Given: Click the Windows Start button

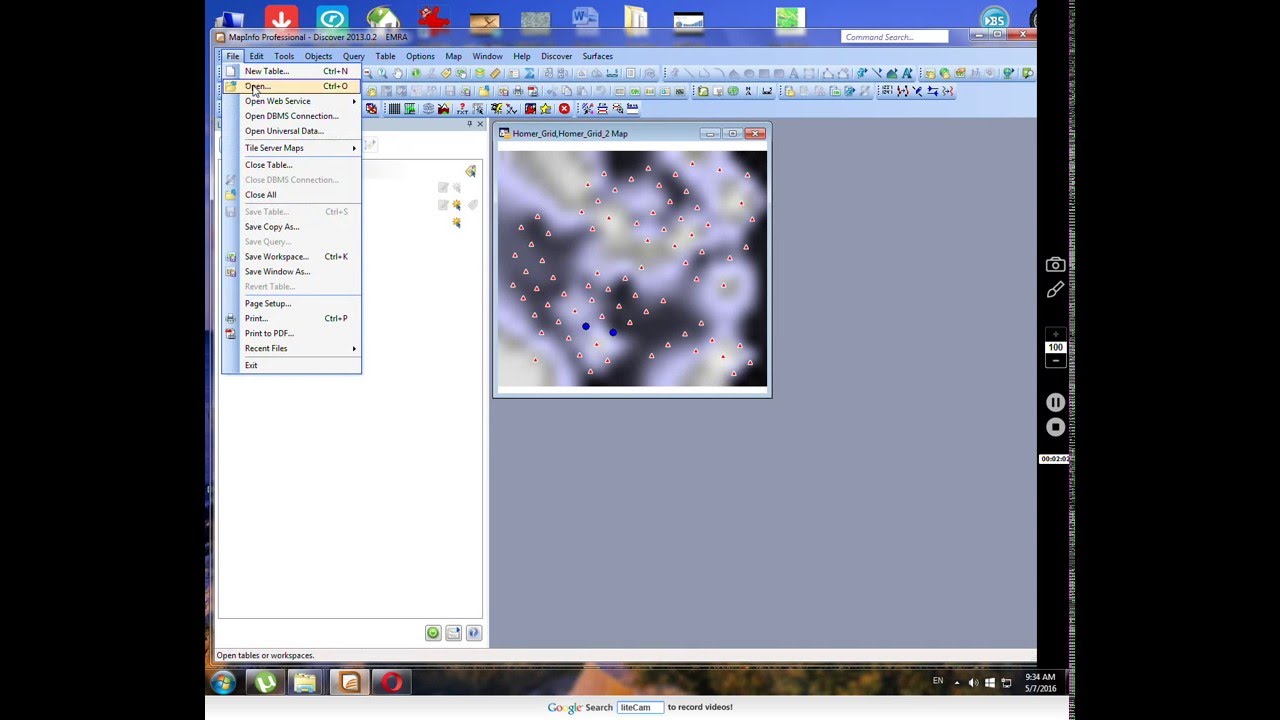Looking at the screenshot, I should [223, 683].
